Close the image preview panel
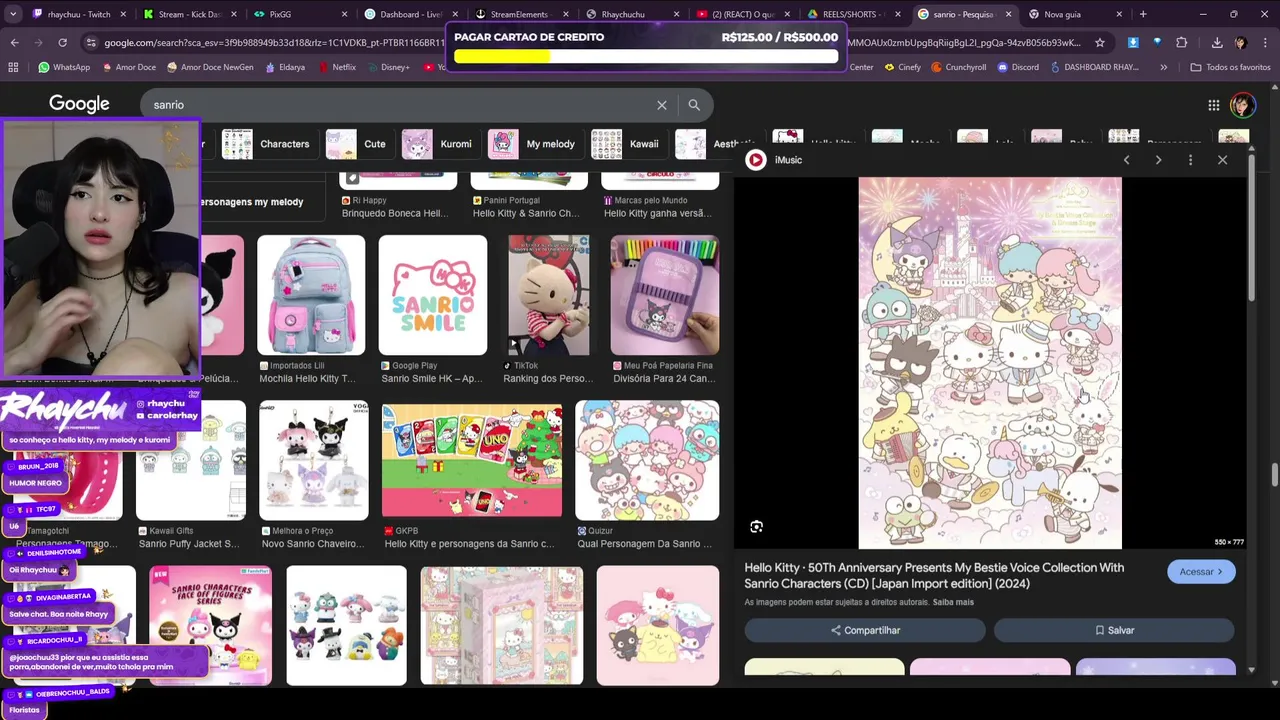This screenshot has height=720, width=1280. tap(1222, 160)
